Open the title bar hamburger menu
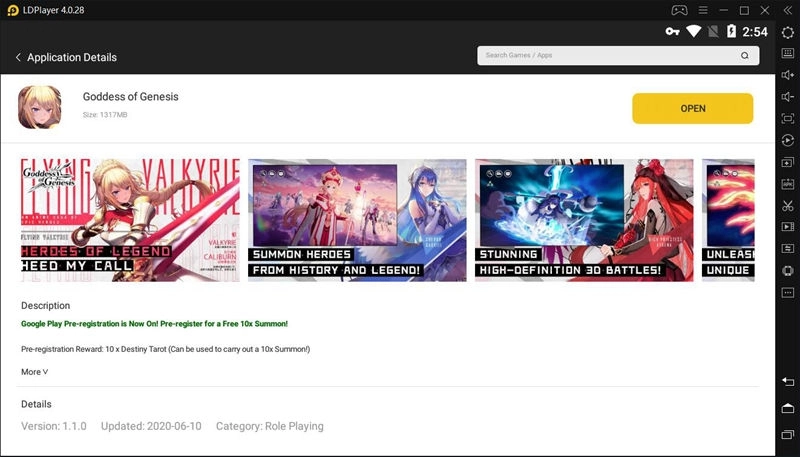This screenshot has height=457, width=800. coord(706,10)
